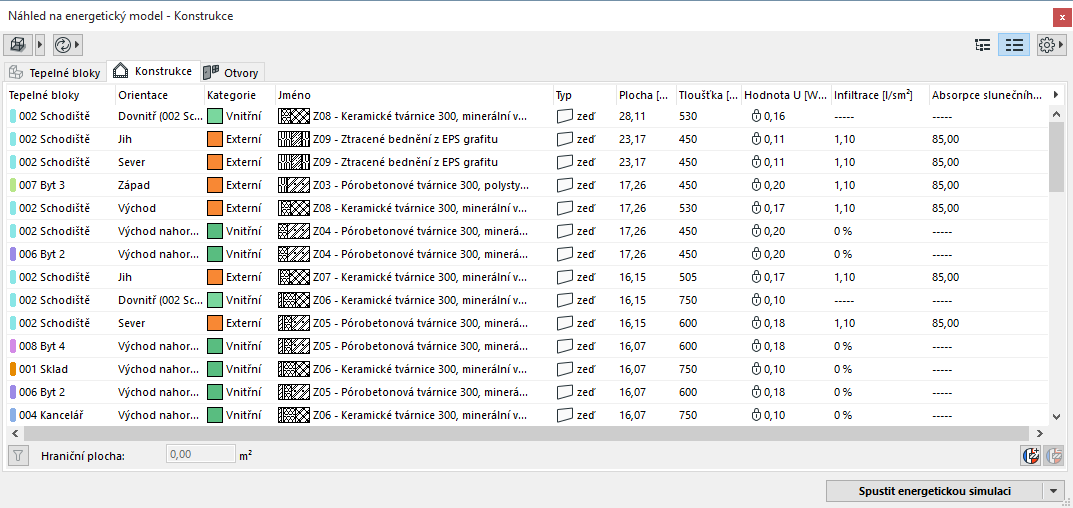Viewport: 1073px width, 508px height.
Task: Click the add-marker icon at bottom right
Action: click(1031, 455)
